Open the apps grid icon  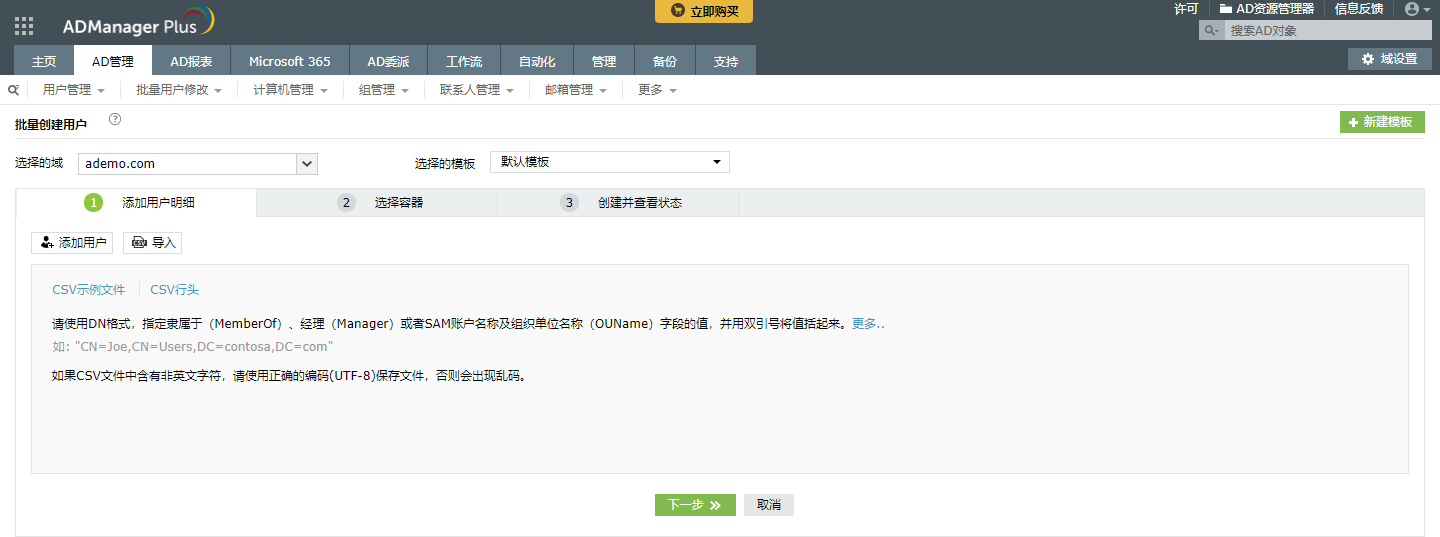click(x=24, y=26)
